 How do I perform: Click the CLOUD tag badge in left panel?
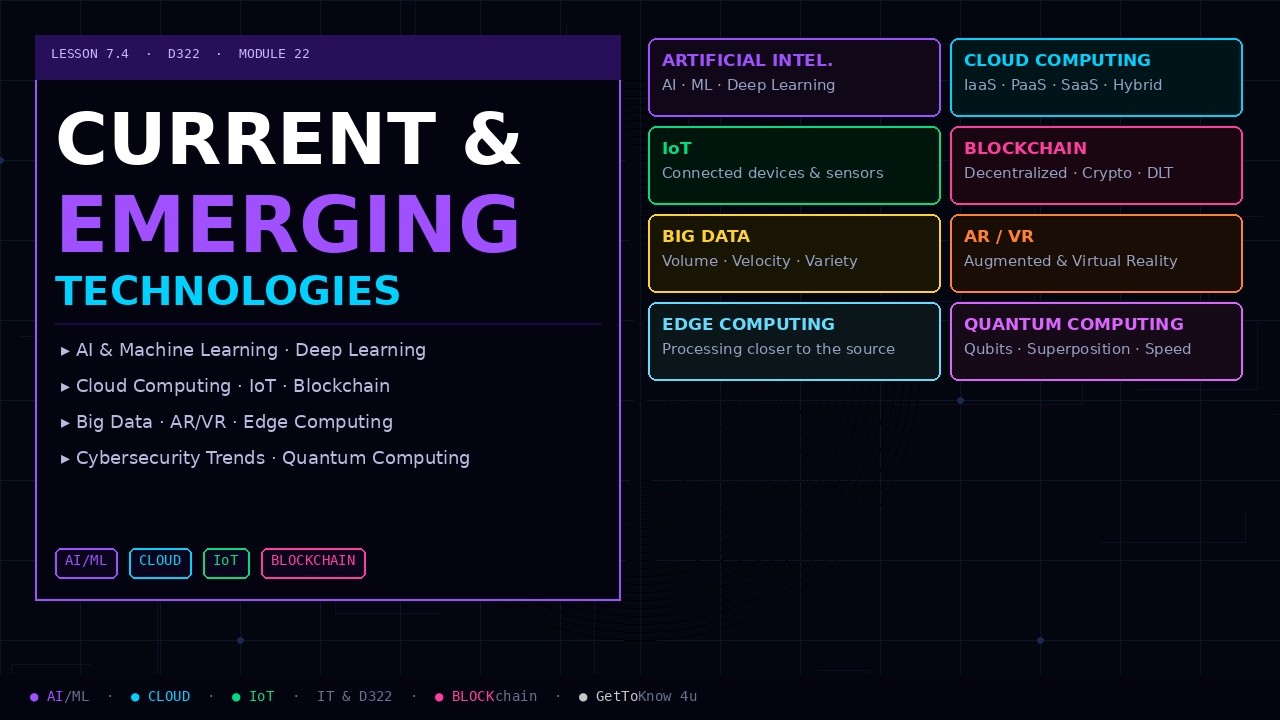click(160, 563)
